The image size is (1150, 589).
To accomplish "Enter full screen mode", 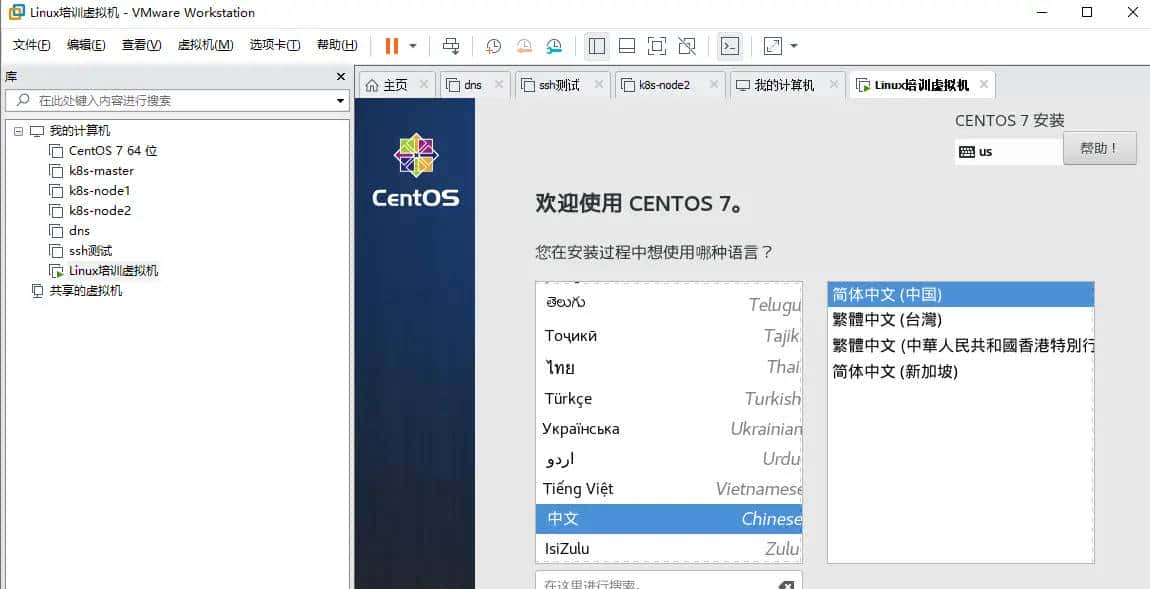I will (x=657, y=46).
